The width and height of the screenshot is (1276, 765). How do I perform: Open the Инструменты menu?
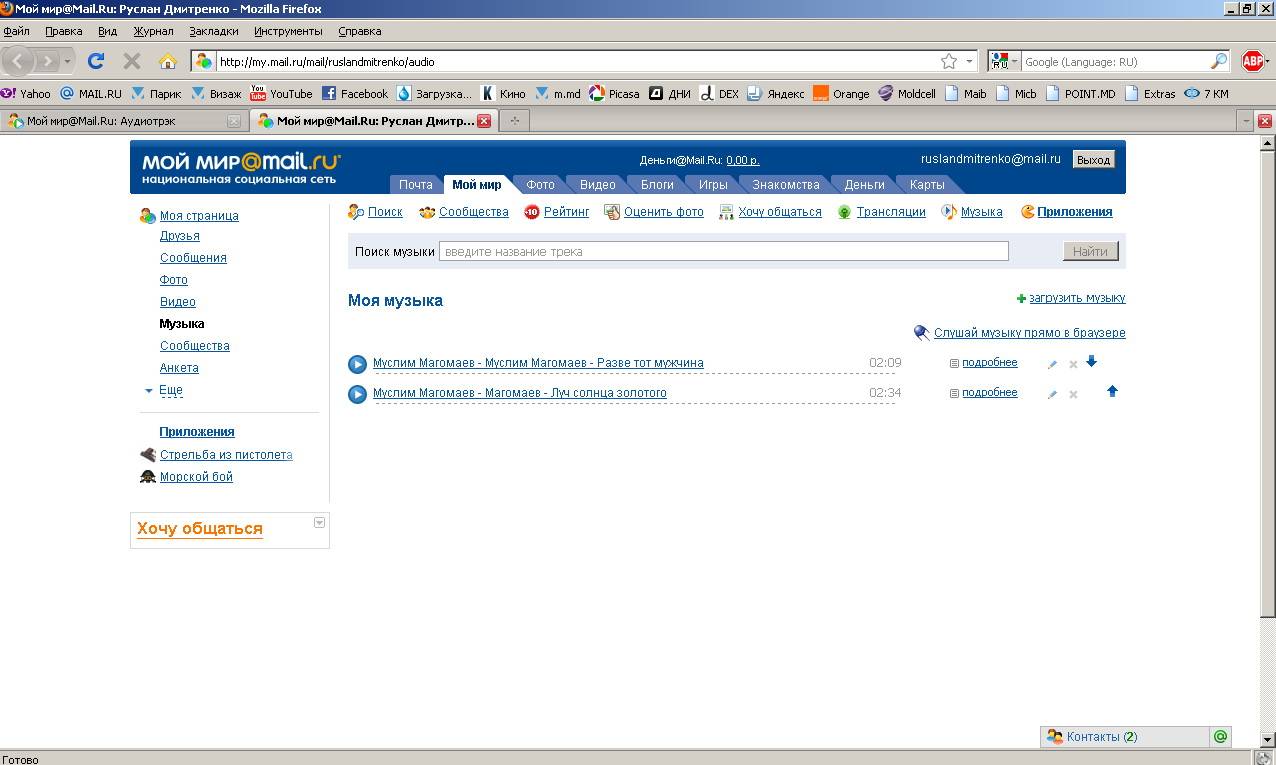pyautogui.click(x=288, y=31)
